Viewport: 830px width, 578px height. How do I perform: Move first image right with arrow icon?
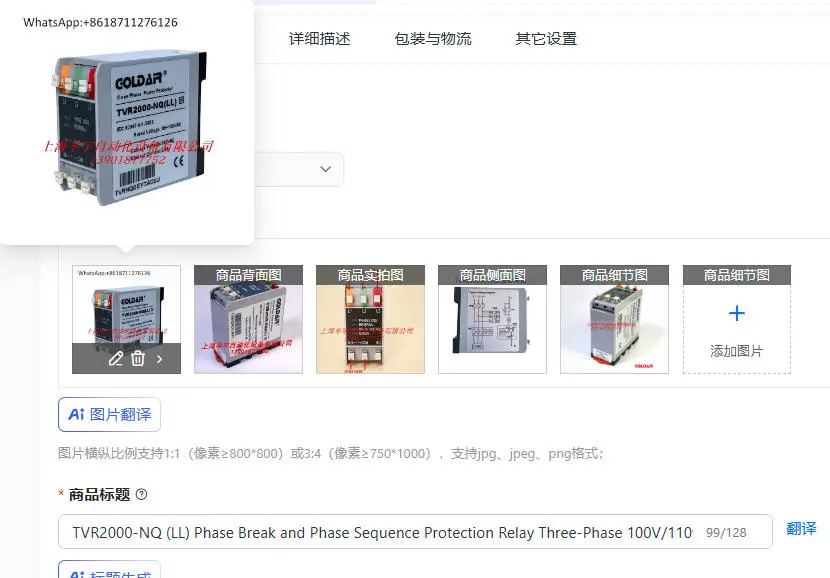click(x=160, y=359)
